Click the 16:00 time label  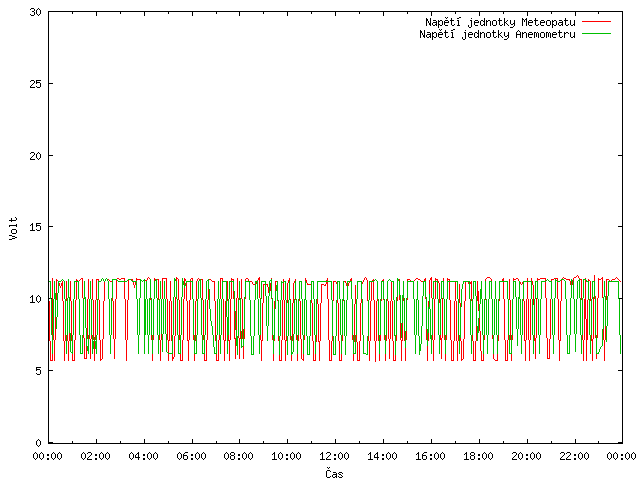(x=430, y=456)
